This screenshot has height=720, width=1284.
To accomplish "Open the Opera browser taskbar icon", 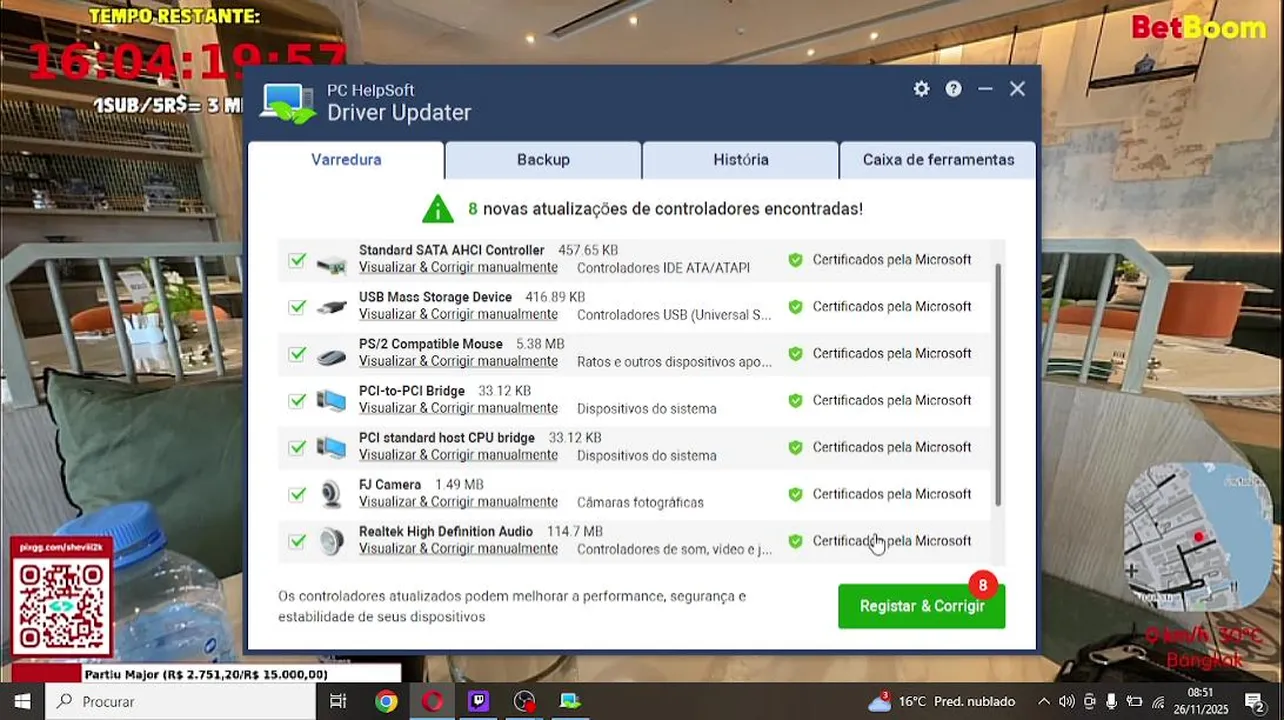I will click(432, 701).
